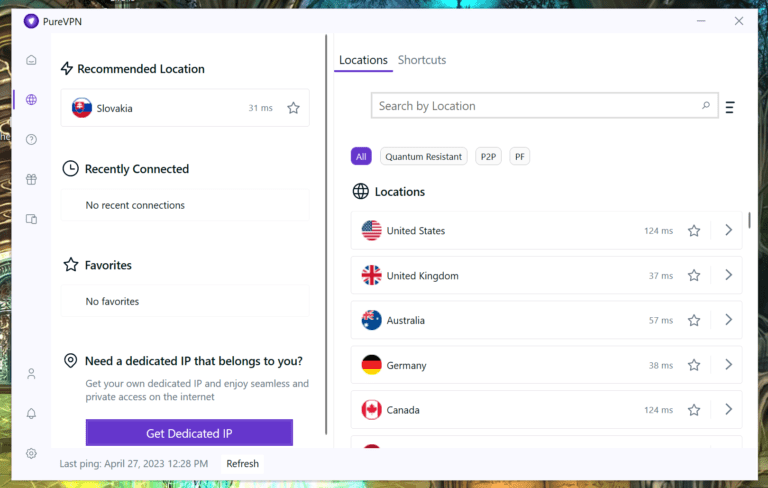This screenshot has width=768, height=488.
Task: Open the globe Locations sidebar icon
Action: [31, 100]
